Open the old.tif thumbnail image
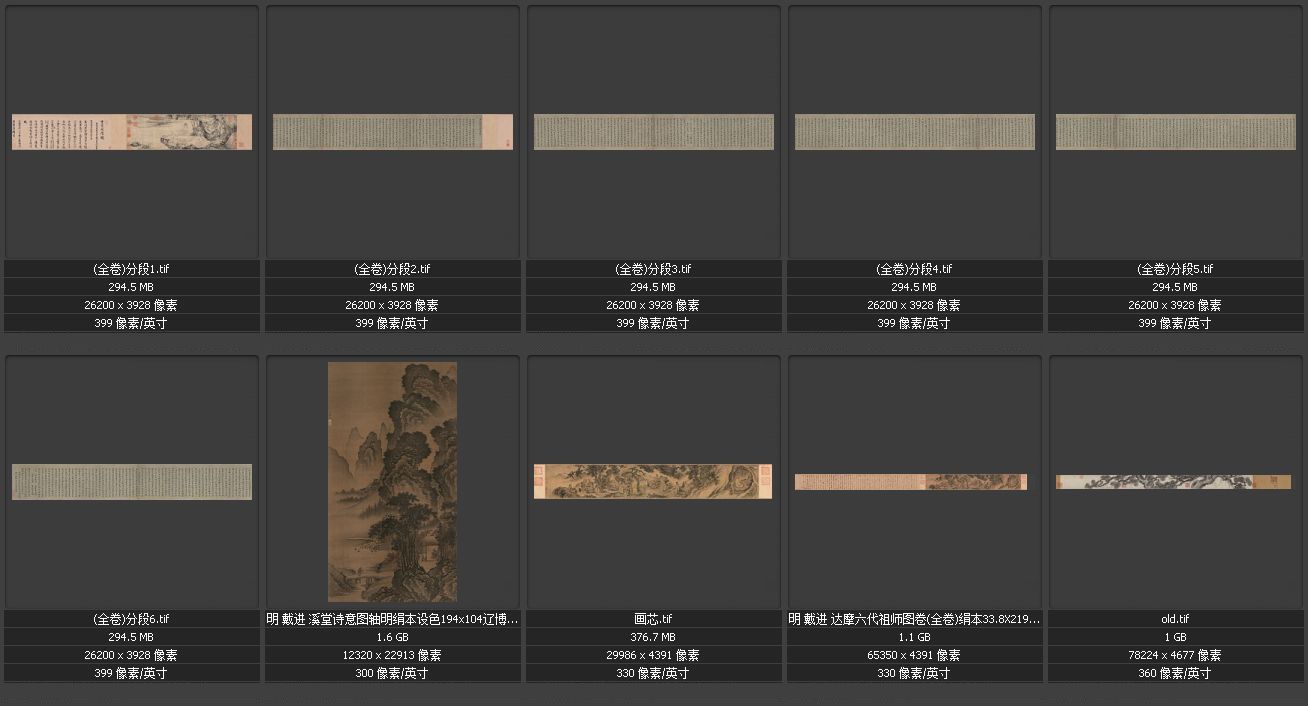 pyautogui.click(x=1175, y=482)
